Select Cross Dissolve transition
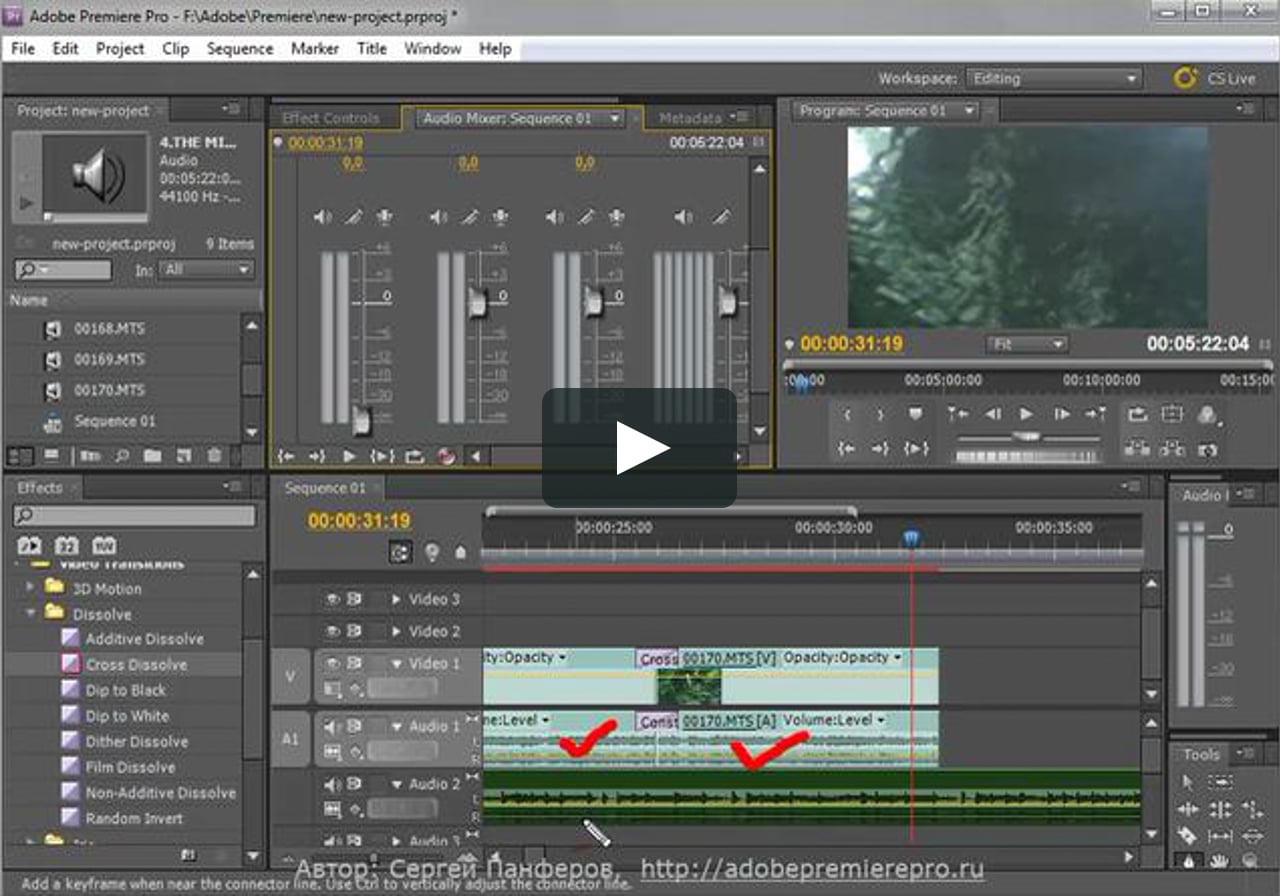 (136, 664)
